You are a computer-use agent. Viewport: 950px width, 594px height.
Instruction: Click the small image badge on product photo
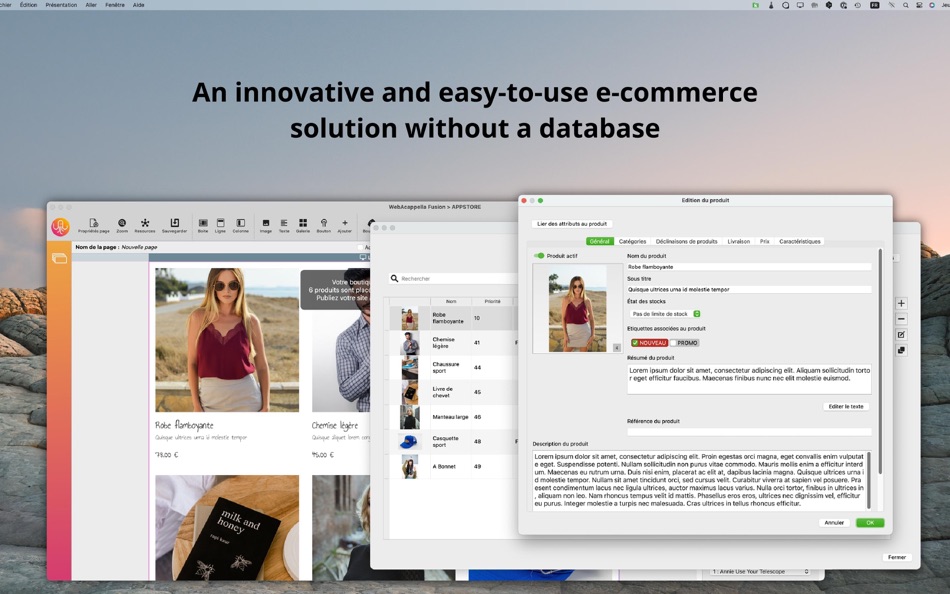[617, 348]
